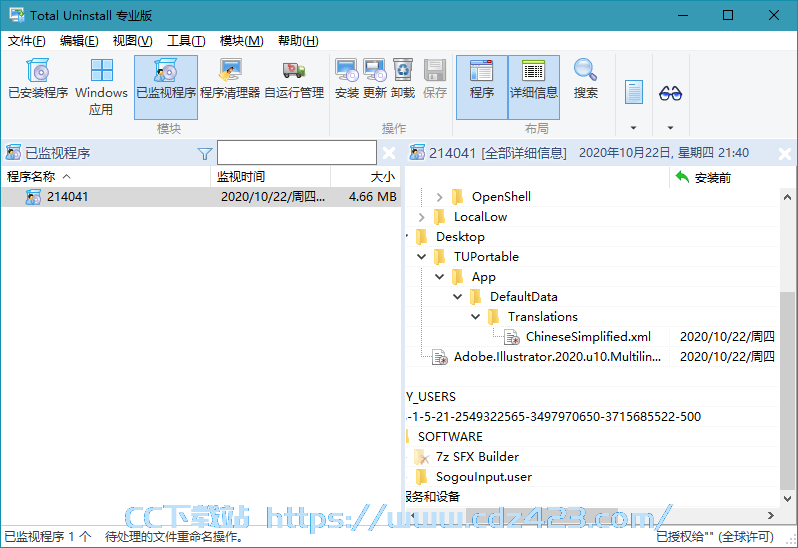The image size is (798, 548).
Task: Click the green 安装前 arrow icon
Action: pyautogui.click(x=682, y=177)
